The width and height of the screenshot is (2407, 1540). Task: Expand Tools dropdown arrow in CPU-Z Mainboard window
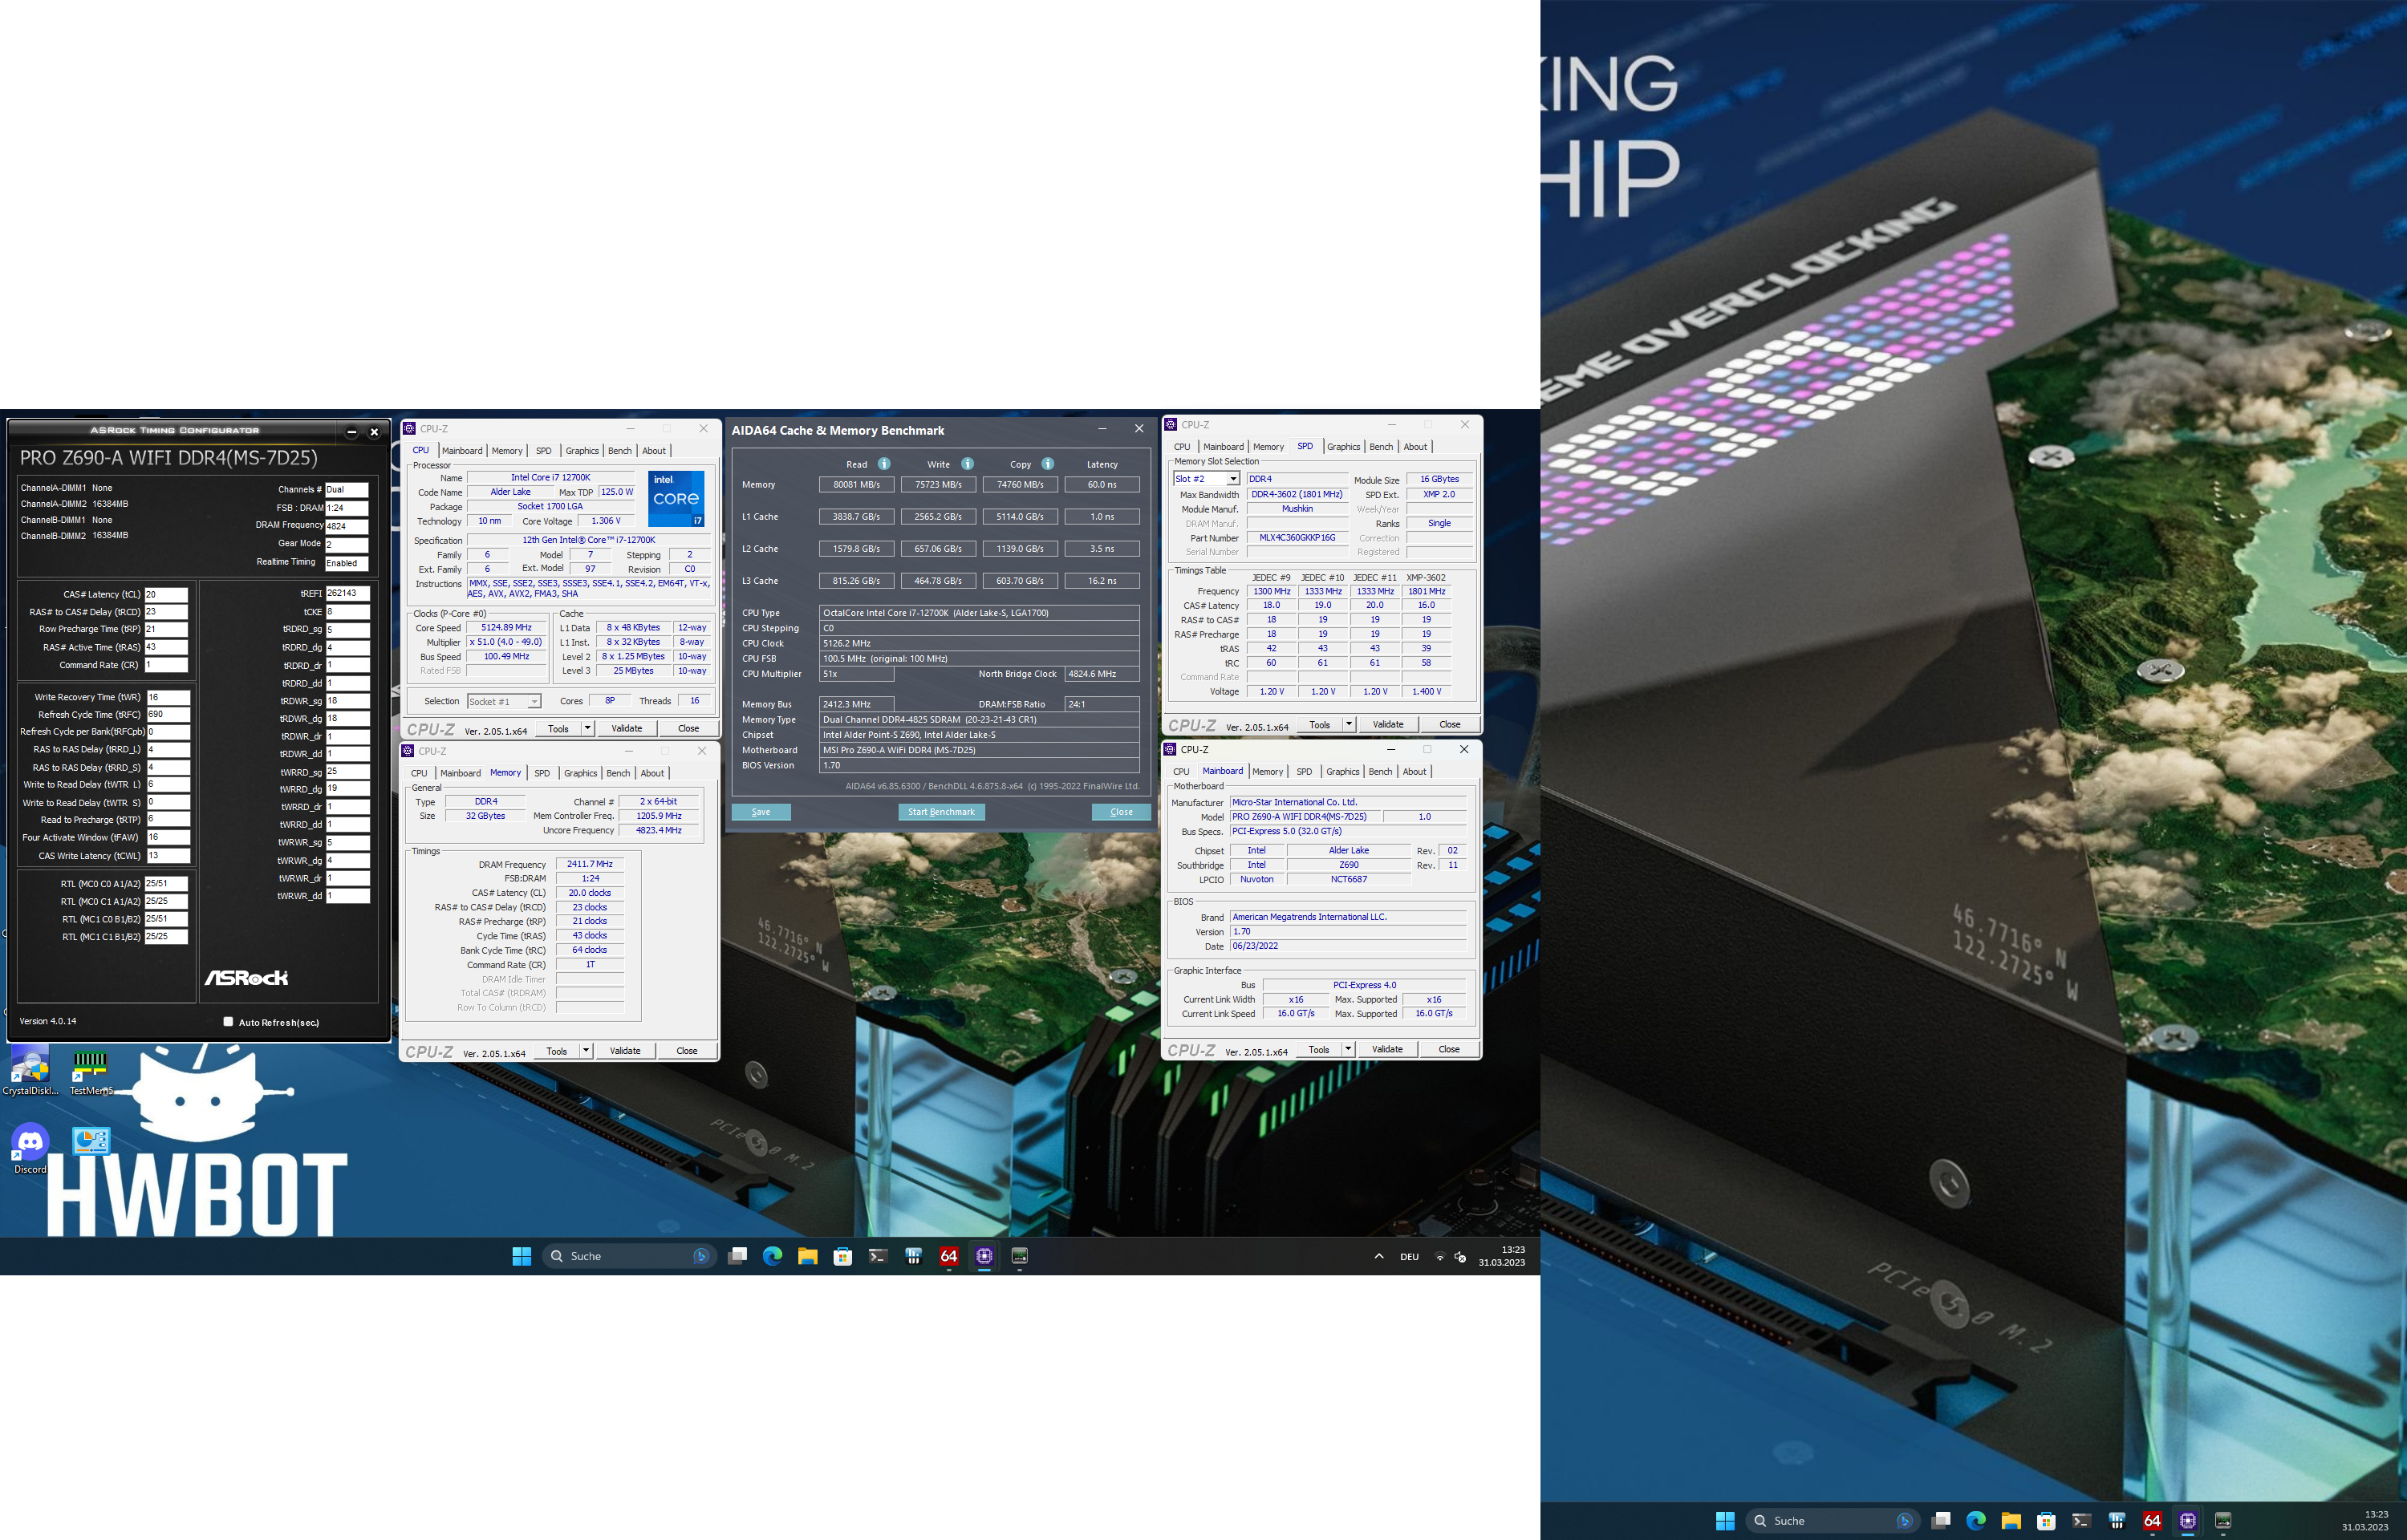pos(1348,1049)
